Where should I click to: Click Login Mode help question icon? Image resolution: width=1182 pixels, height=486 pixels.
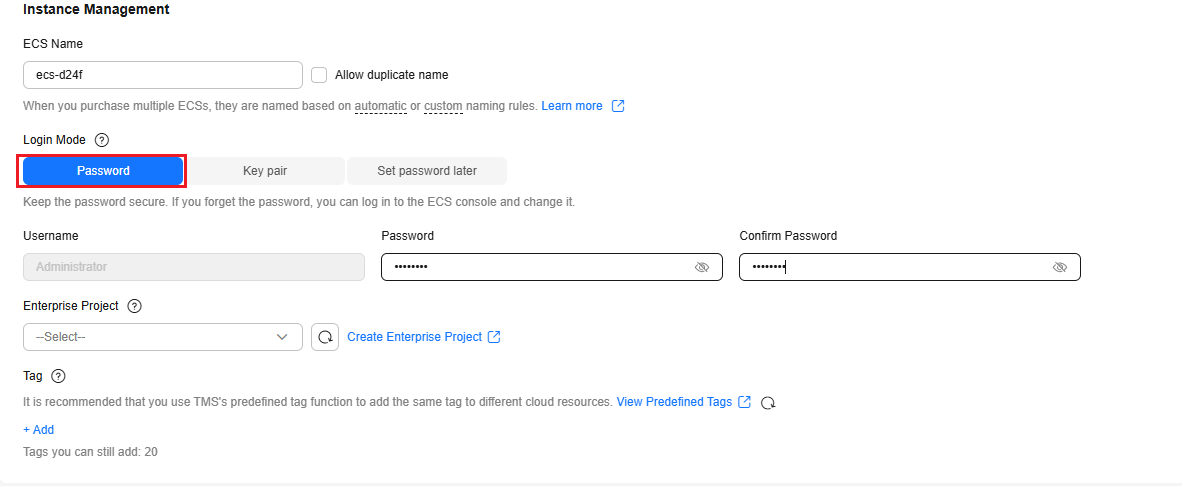tap(101, 140)
